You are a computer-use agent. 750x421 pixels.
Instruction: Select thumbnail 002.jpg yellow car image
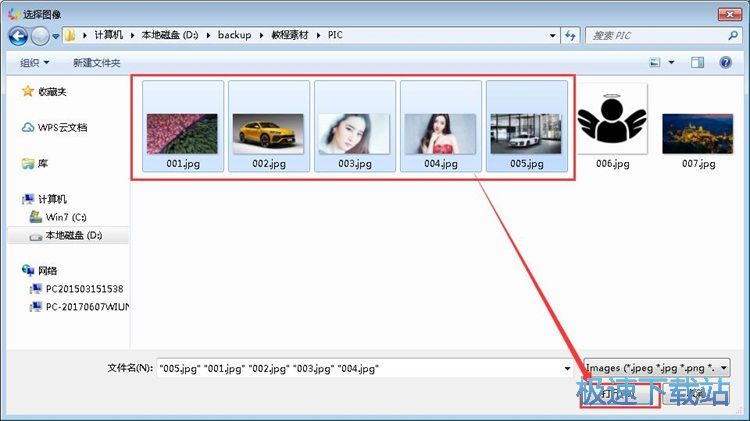(x=268, y=133)
